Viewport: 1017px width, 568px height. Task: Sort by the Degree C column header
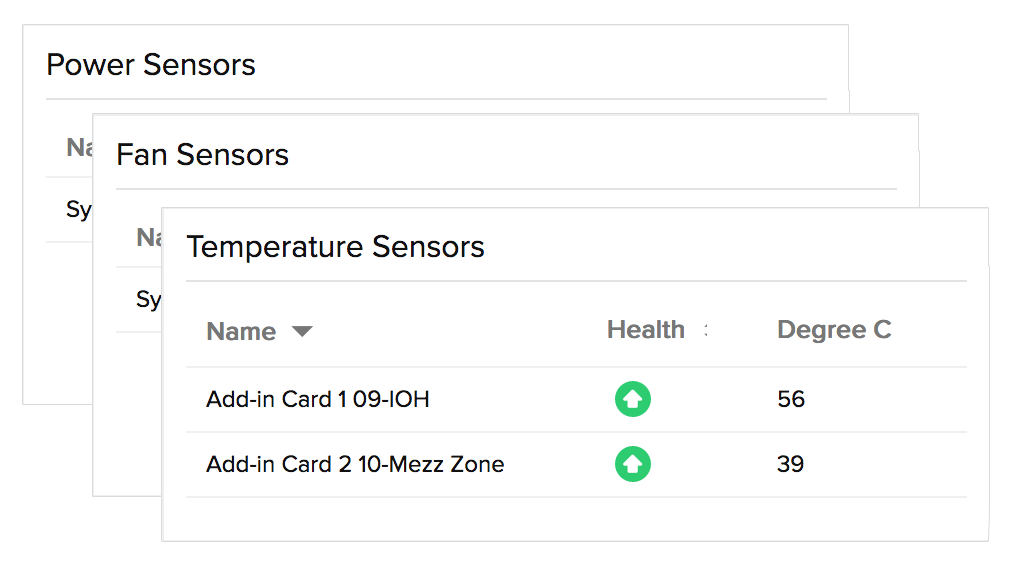click(x=834, y=329)
